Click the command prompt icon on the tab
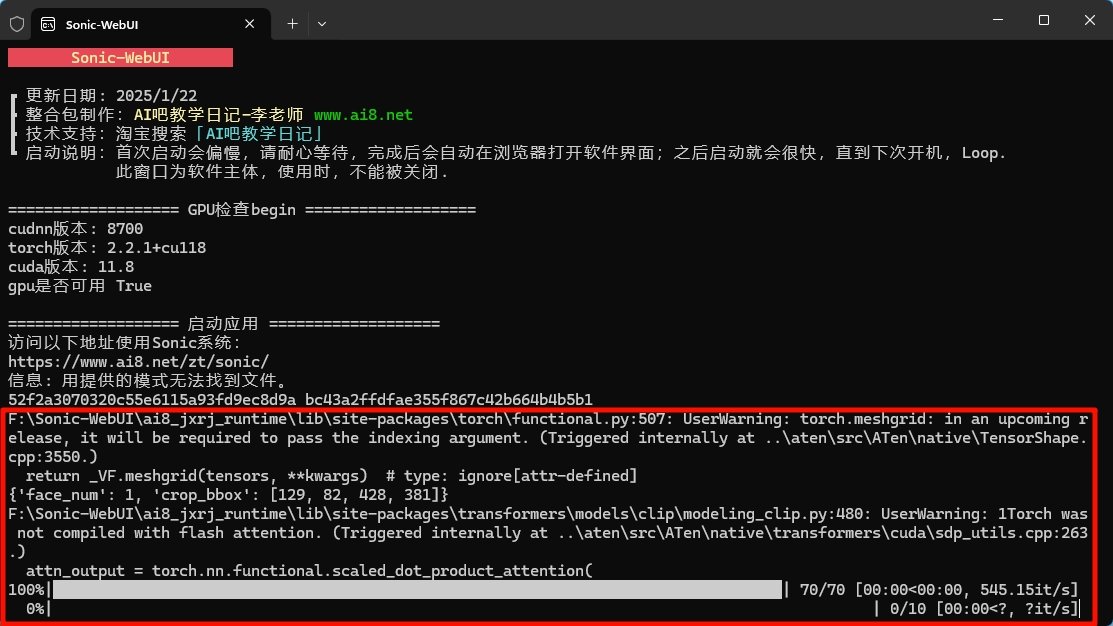The image size is (1113, 626). pyautogui.click(x=47, y=23)
